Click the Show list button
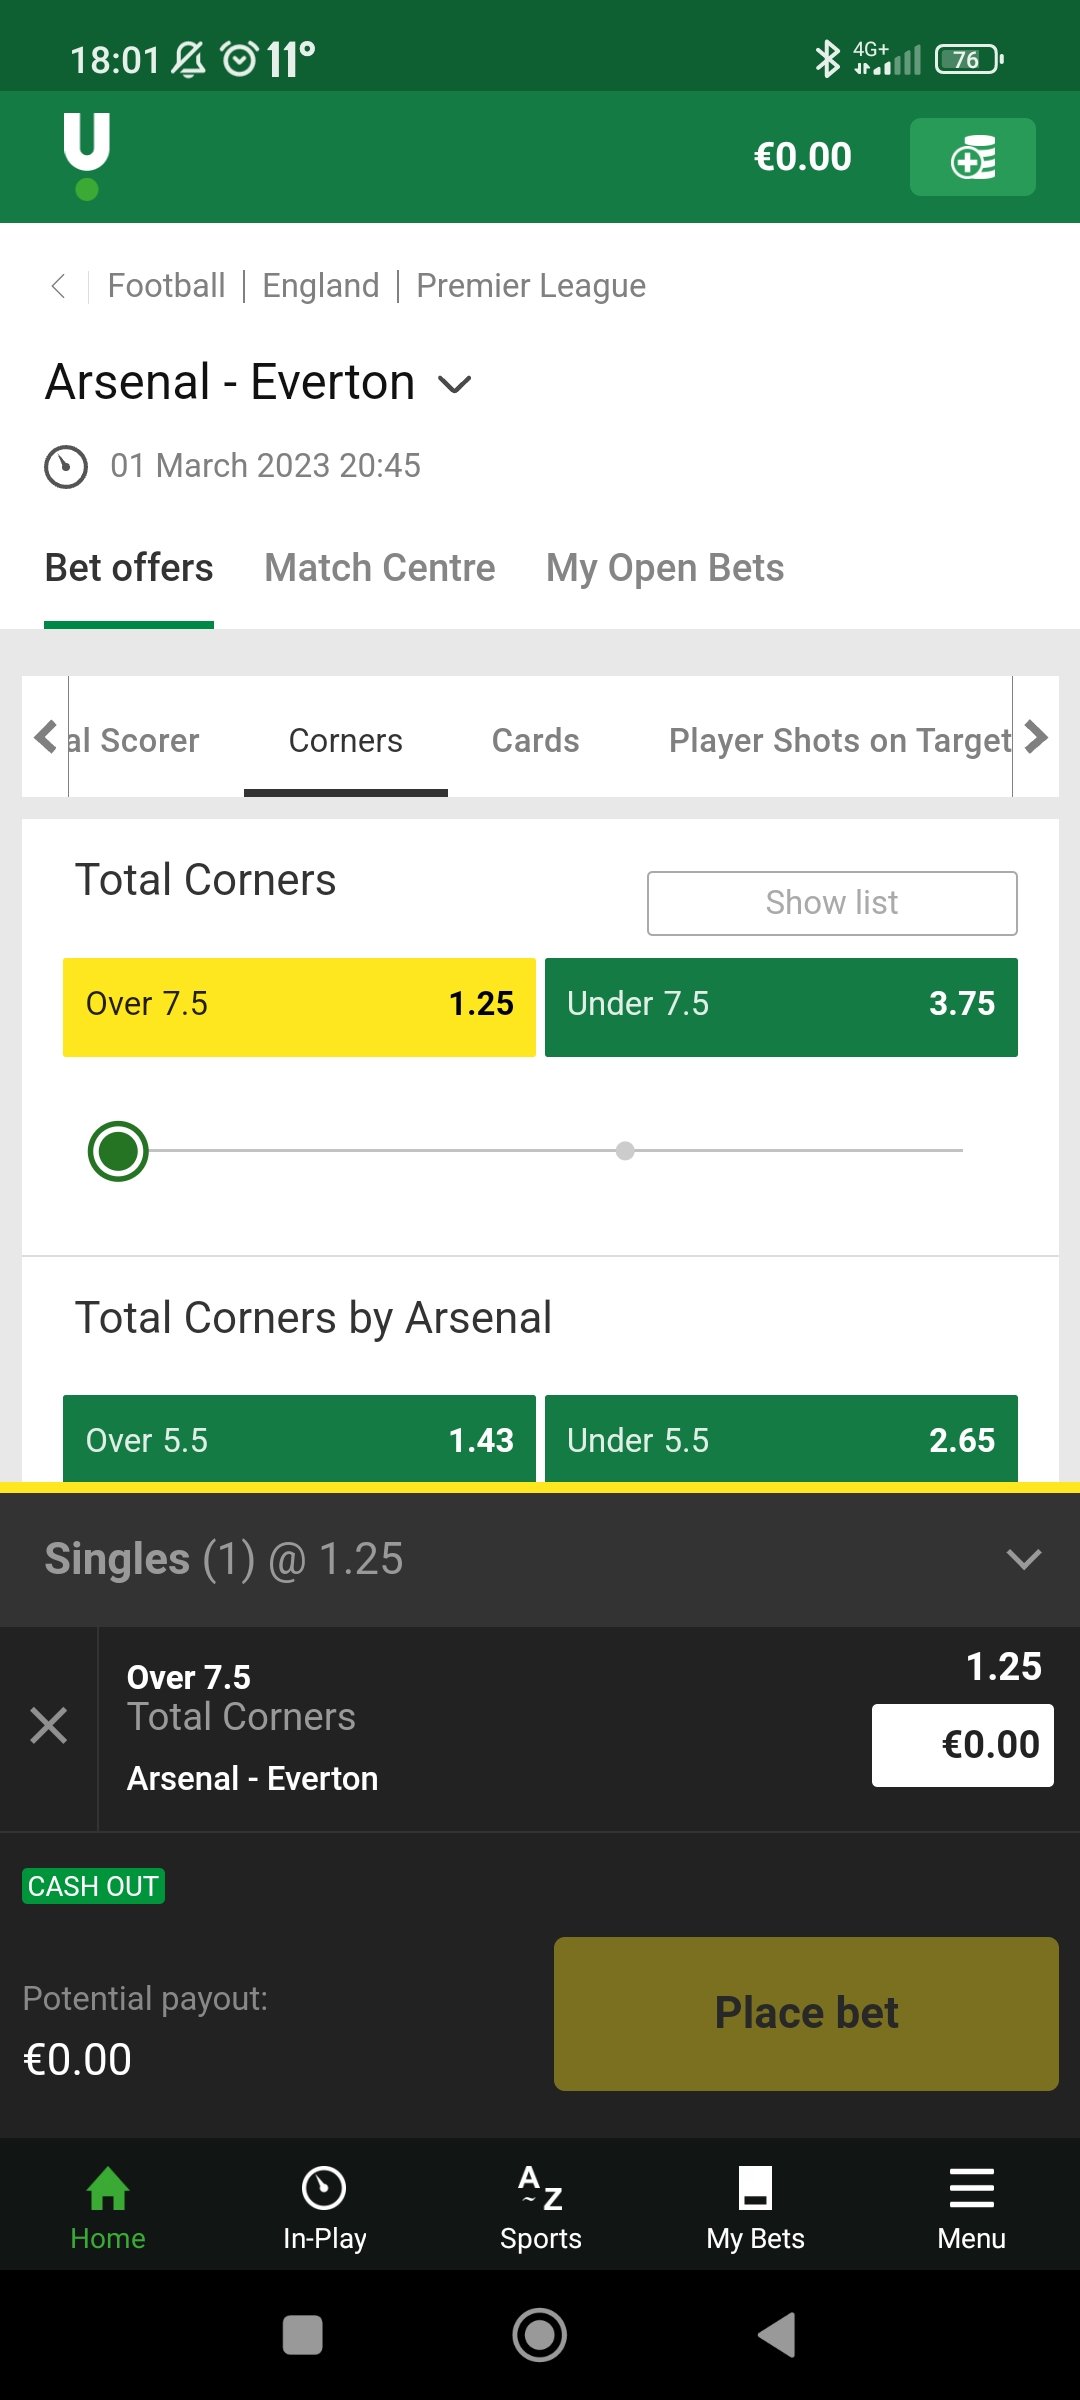Viewport: 1080px width, 2400px height. 832,903
